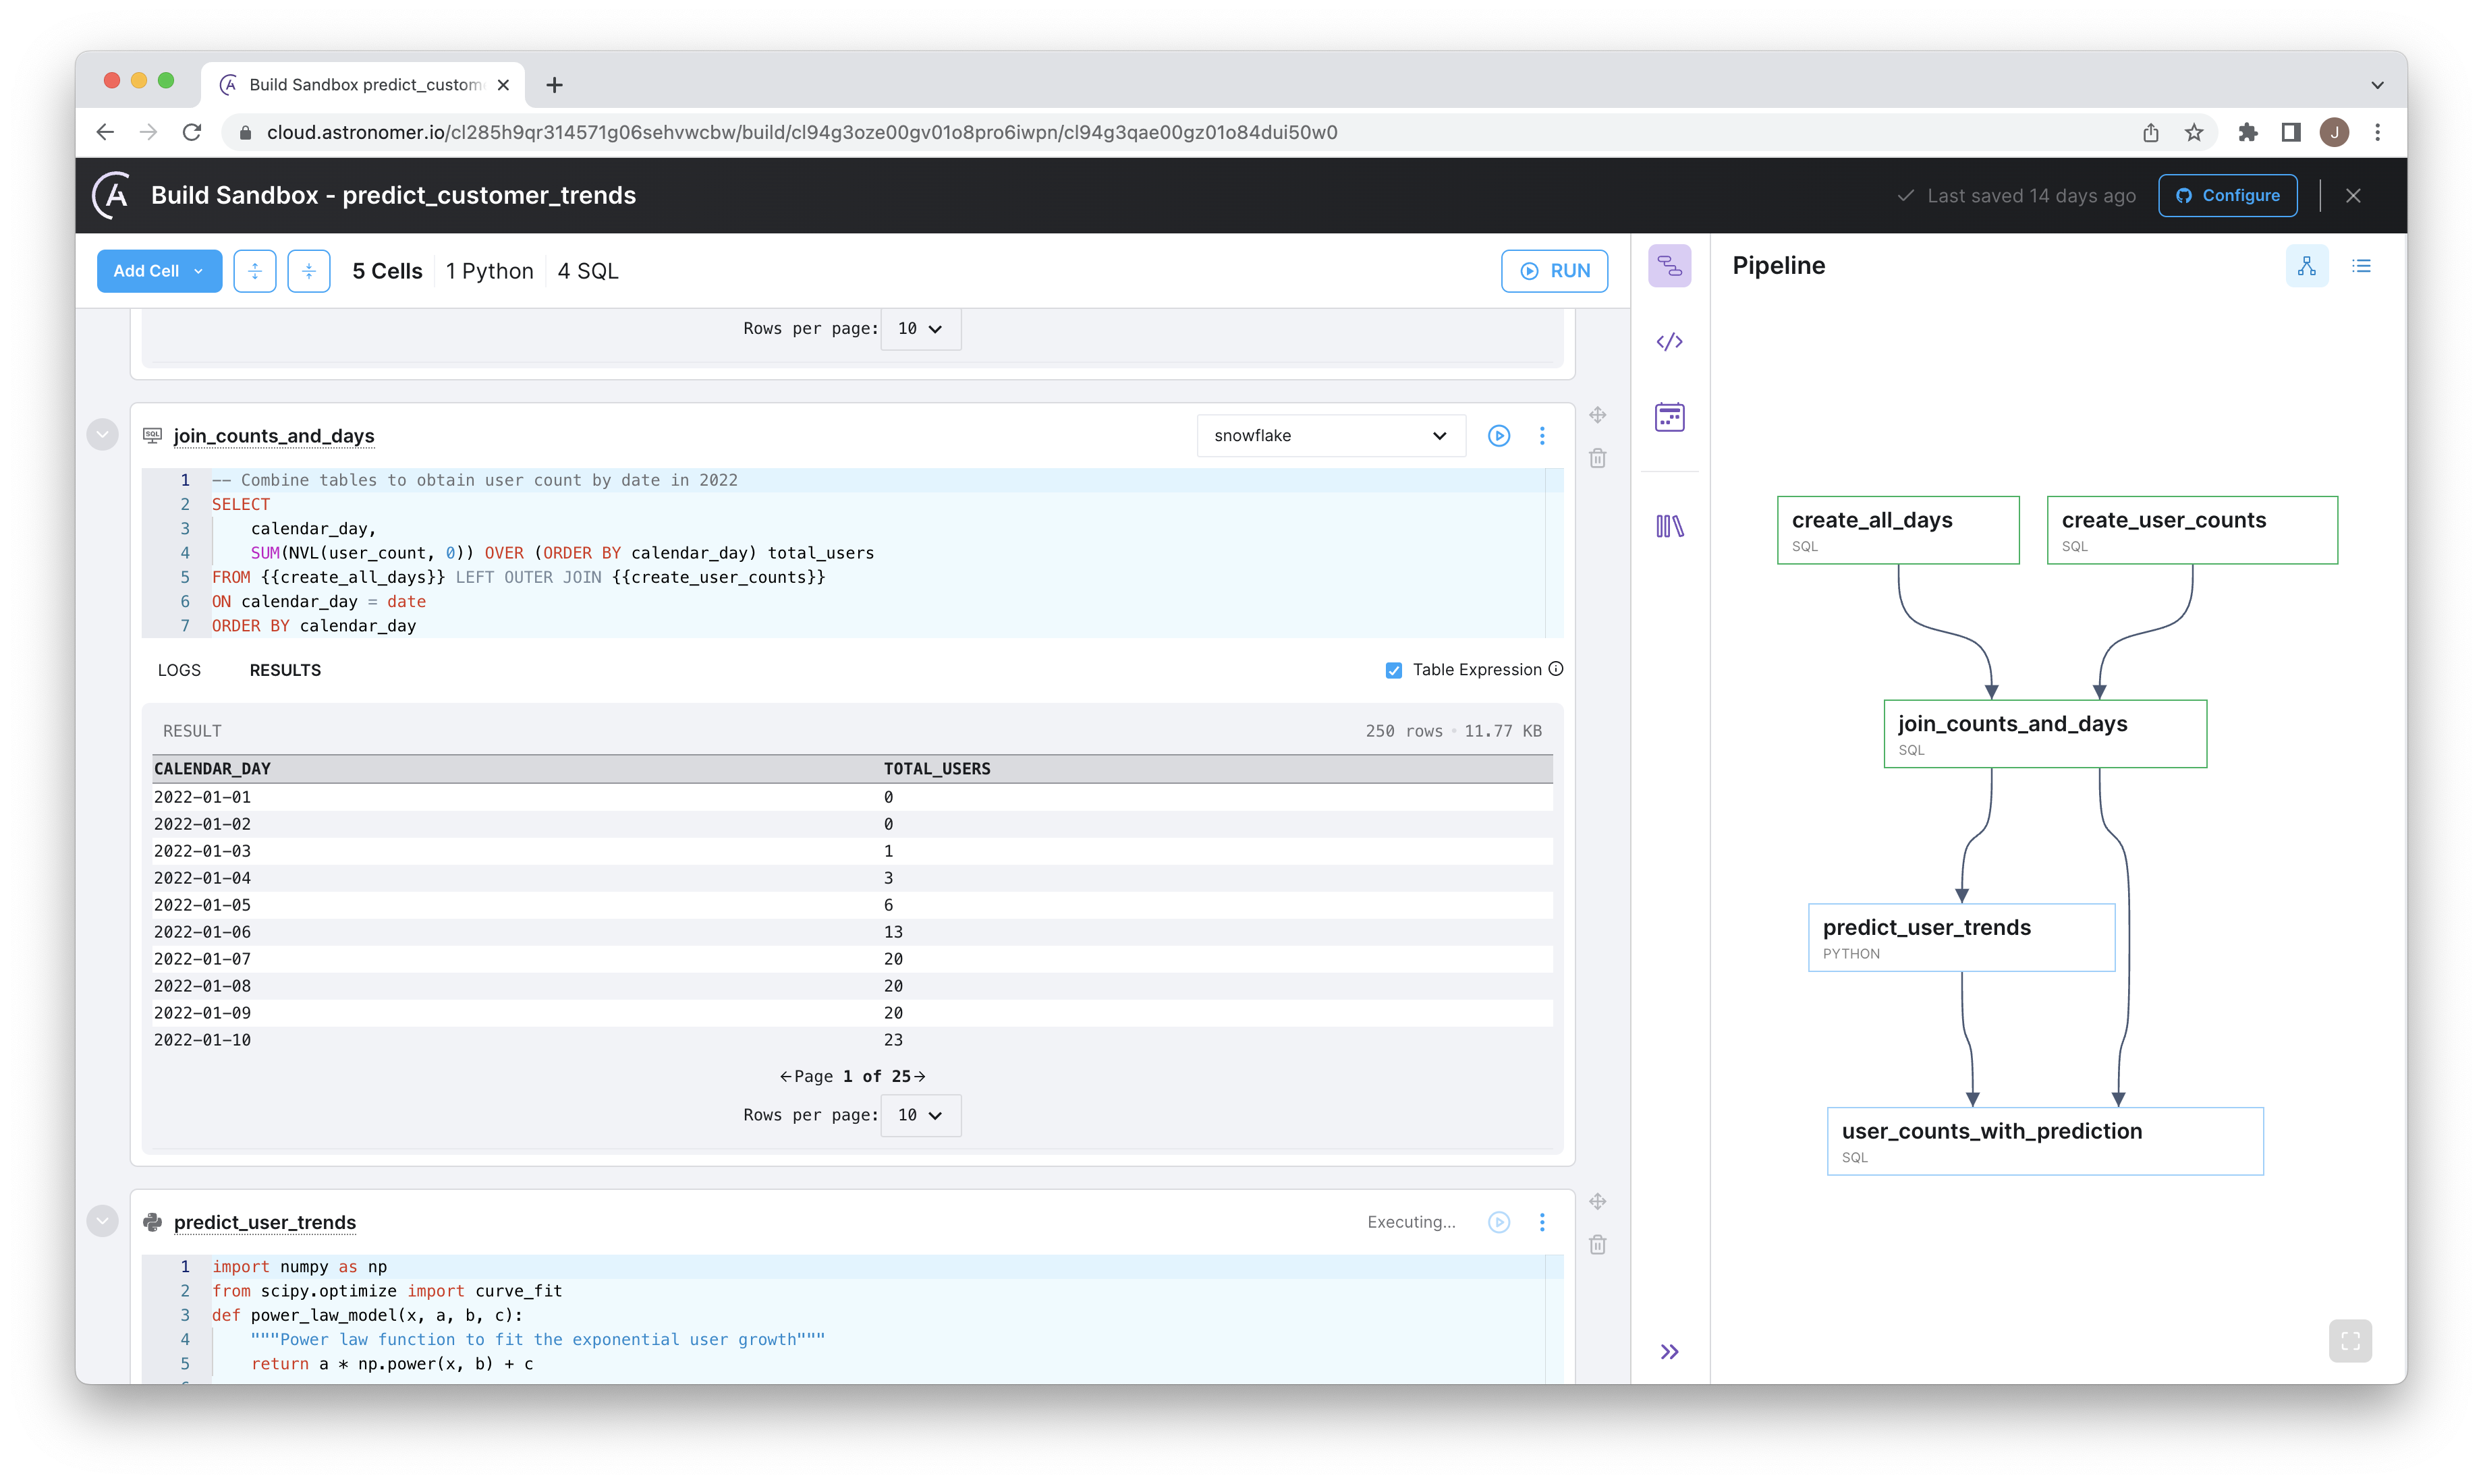The height and width of the screenshot is (1484, 2483).
Task: Delete the join_counts_and_days cell
Action: tap(1597, 459)
